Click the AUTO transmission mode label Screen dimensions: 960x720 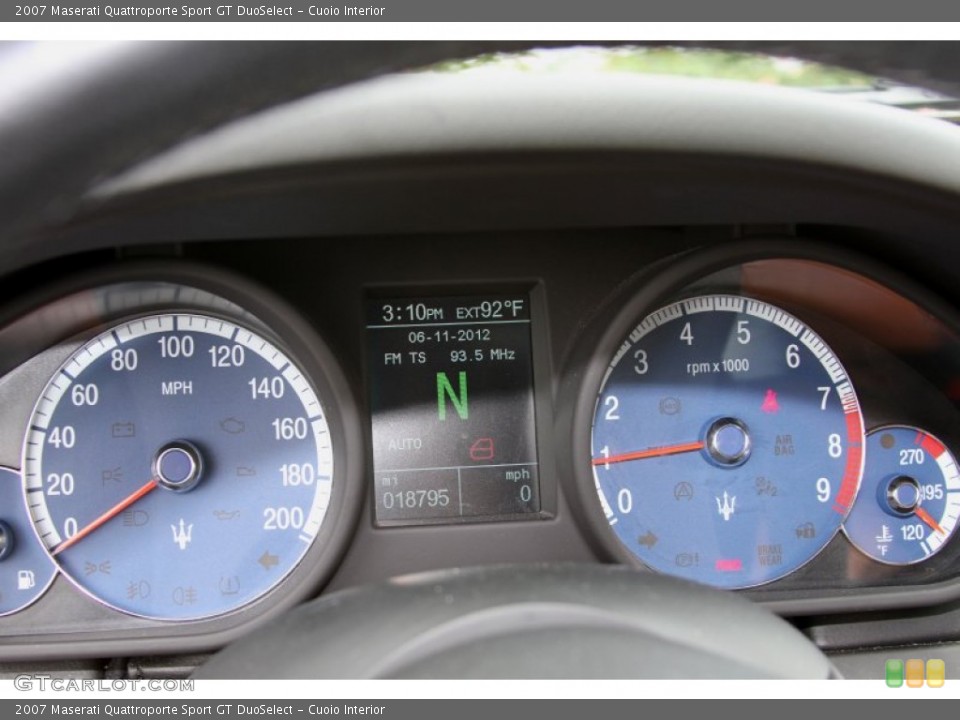(x=405, y=444)
